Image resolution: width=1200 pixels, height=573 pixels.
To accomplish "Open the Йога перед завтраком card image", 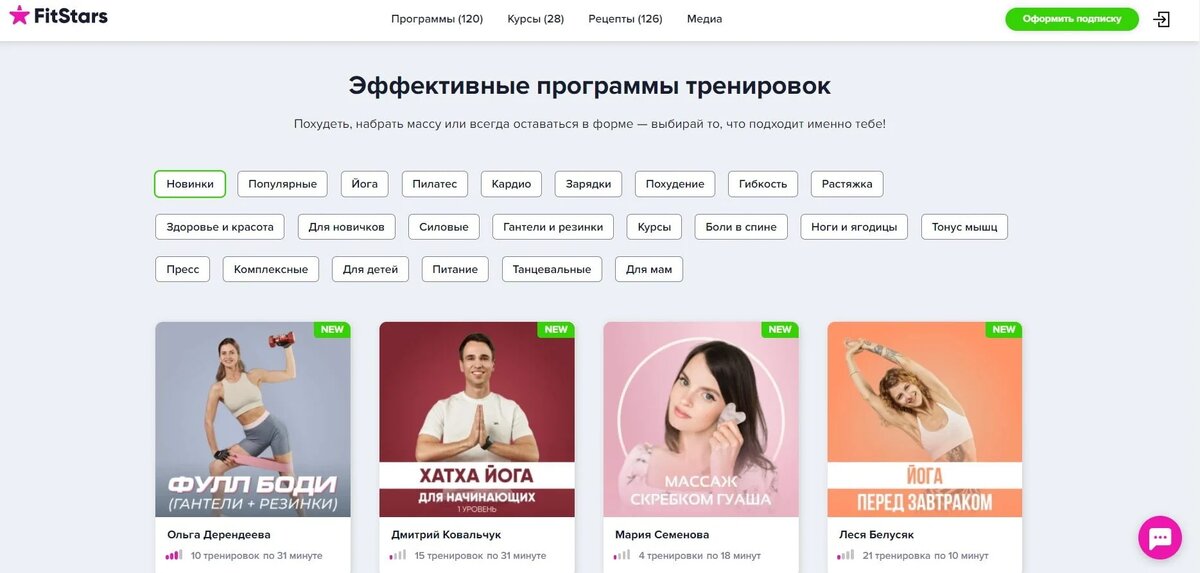I will click(925, 419).
